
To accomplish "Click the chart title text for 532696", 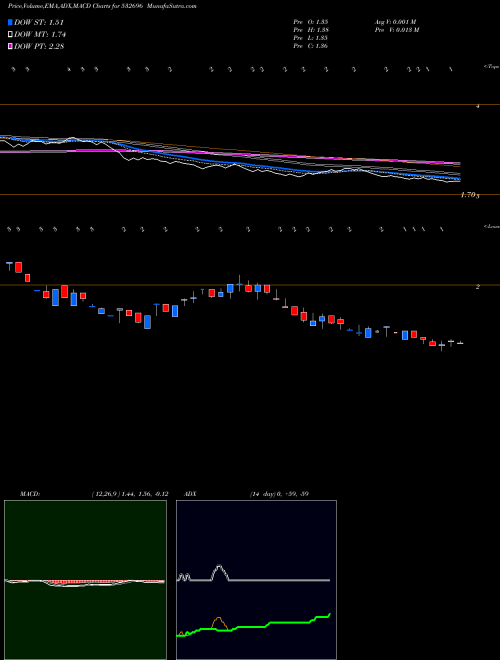I will pos(102,6).
